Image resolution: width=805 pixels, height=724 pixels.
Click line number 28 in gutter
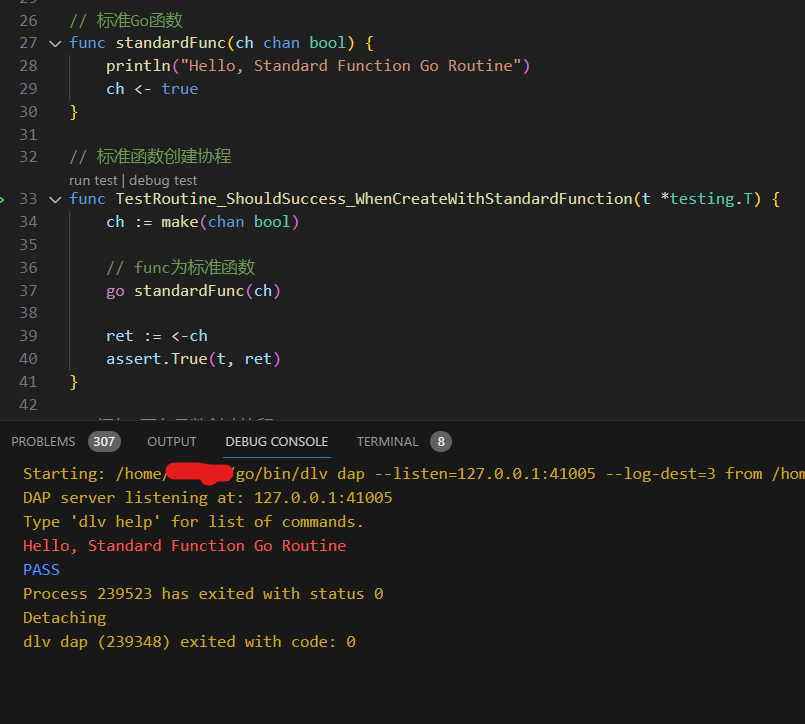point(28,66)
